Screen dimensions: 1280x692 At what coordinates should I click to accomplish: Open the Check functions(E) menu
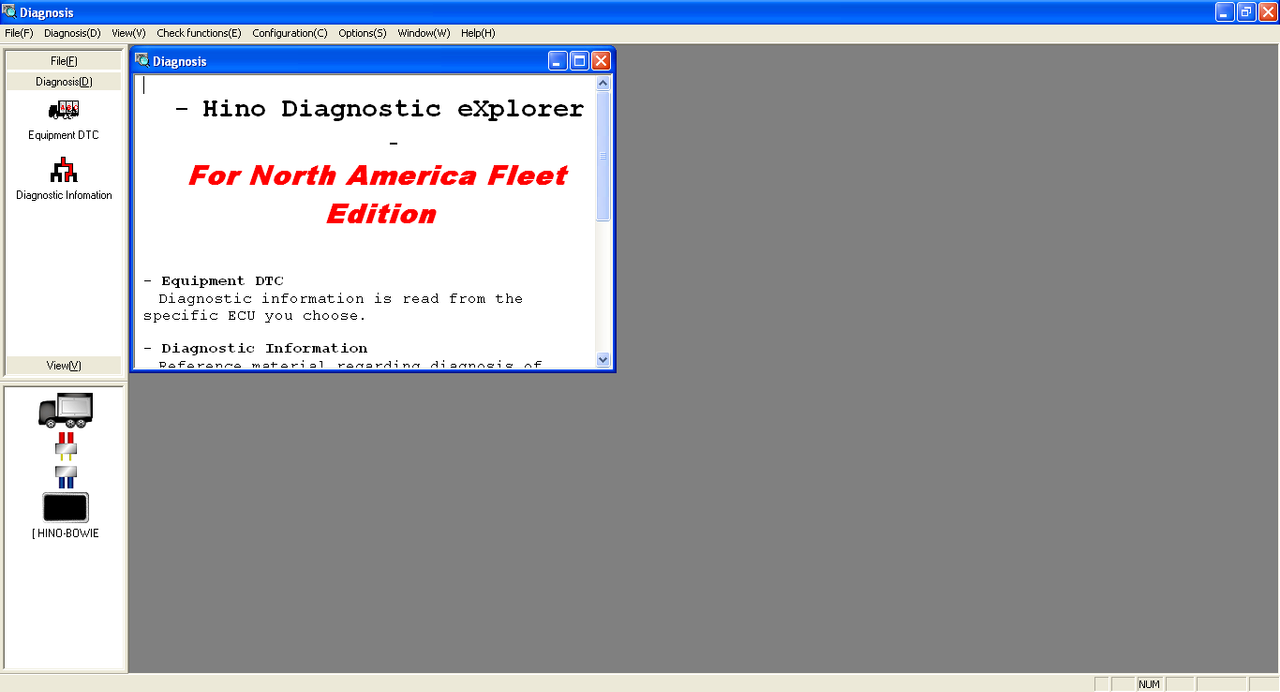(199, 33)
